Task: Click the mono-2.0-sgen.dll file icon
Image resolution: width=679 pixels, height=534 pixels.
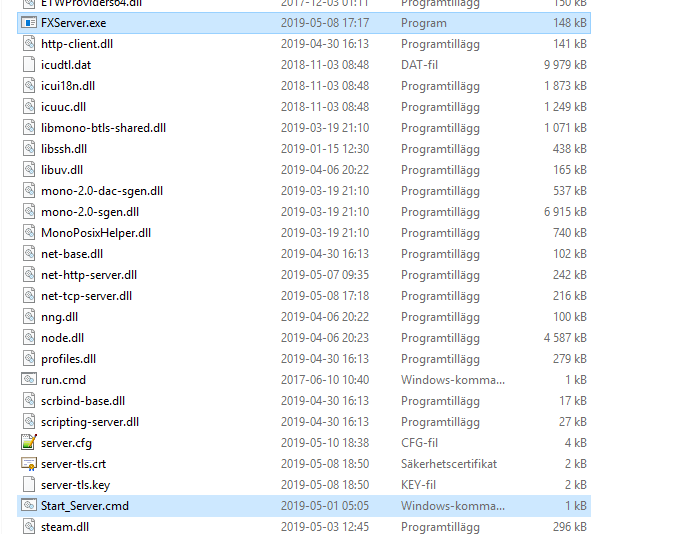Action: [x=29, y=212]
